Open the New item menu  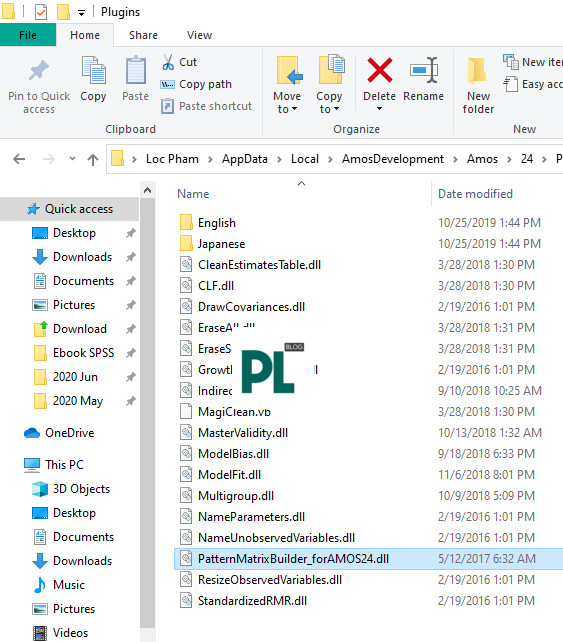(533, 62)
